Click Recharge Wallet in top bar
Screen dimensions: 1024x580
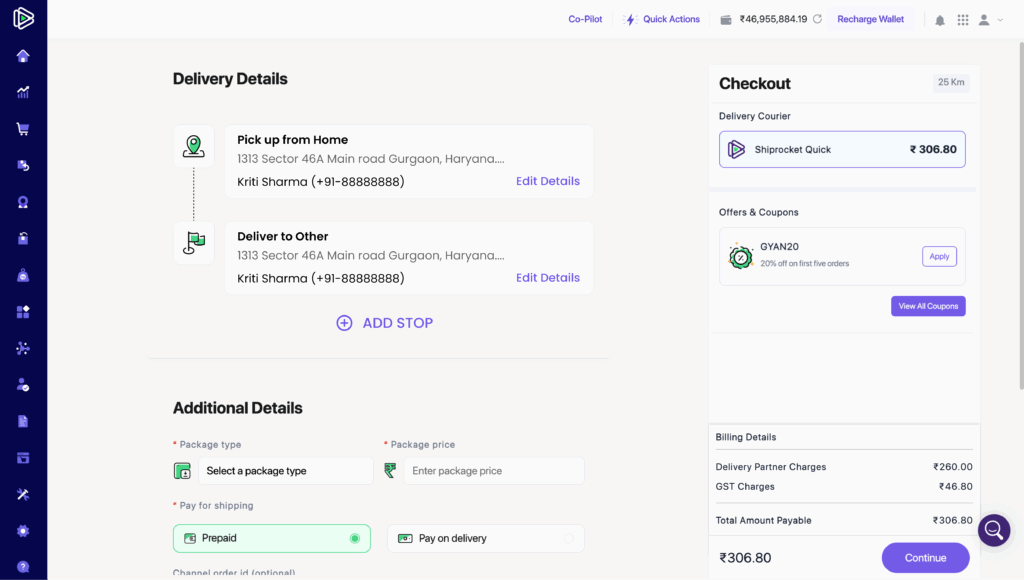pyautogui.click(x=870, y=19)
